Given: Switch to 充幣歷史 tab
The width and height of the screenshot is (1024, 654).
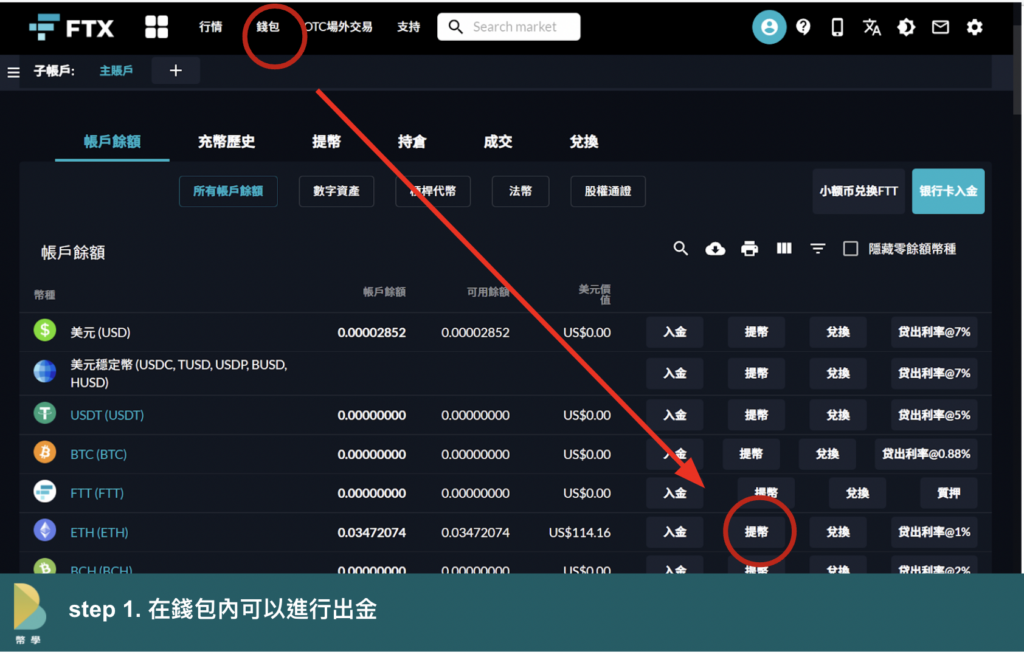Looking at the screenshot, I should click(227, 142).
